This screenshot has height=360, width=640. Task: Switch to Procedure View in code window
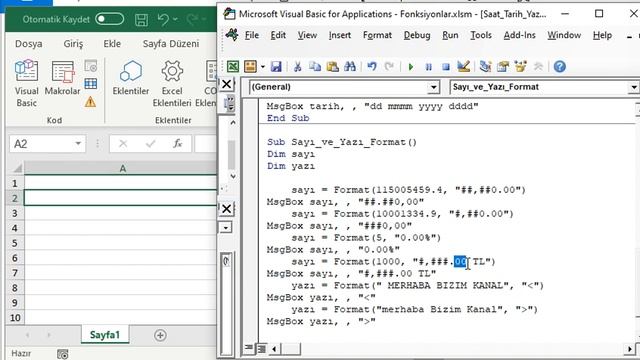[x=248, y=348]
